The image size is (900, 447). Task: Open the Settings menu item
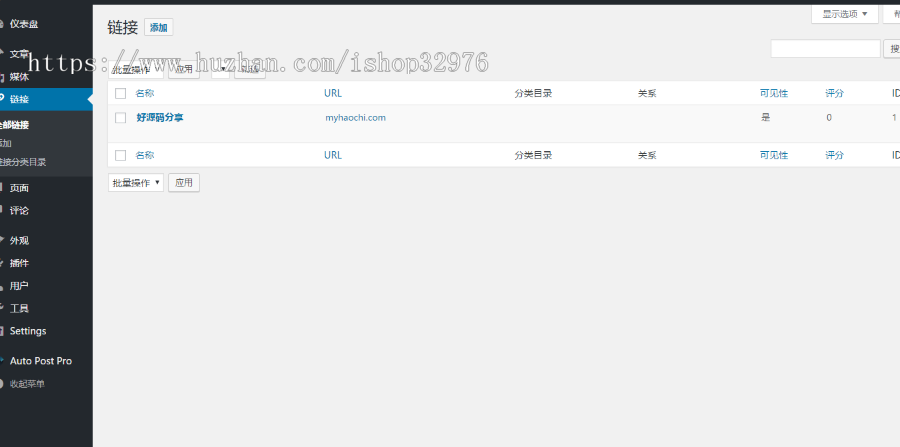(28, 331)
